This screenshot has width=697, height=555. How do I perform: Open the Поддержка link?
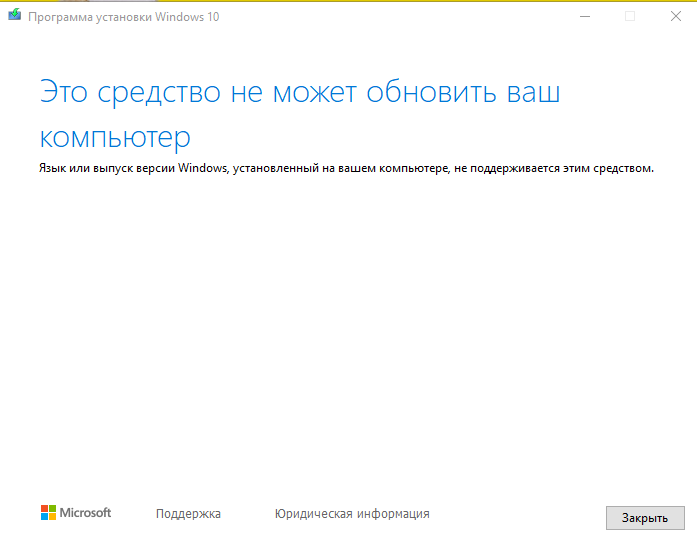[x=188, y=514]
